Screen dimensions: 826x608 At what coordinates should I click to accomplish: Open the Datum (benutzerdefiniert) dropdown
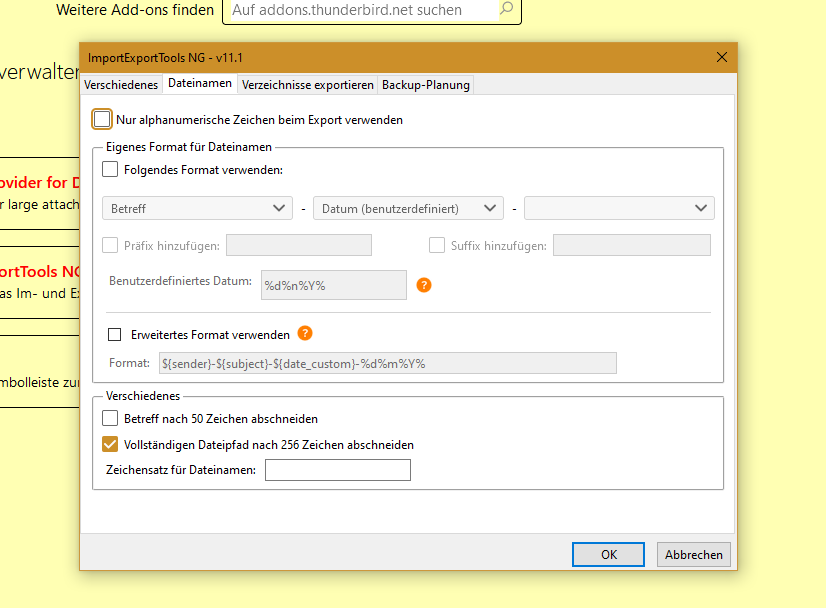(408, 208)
